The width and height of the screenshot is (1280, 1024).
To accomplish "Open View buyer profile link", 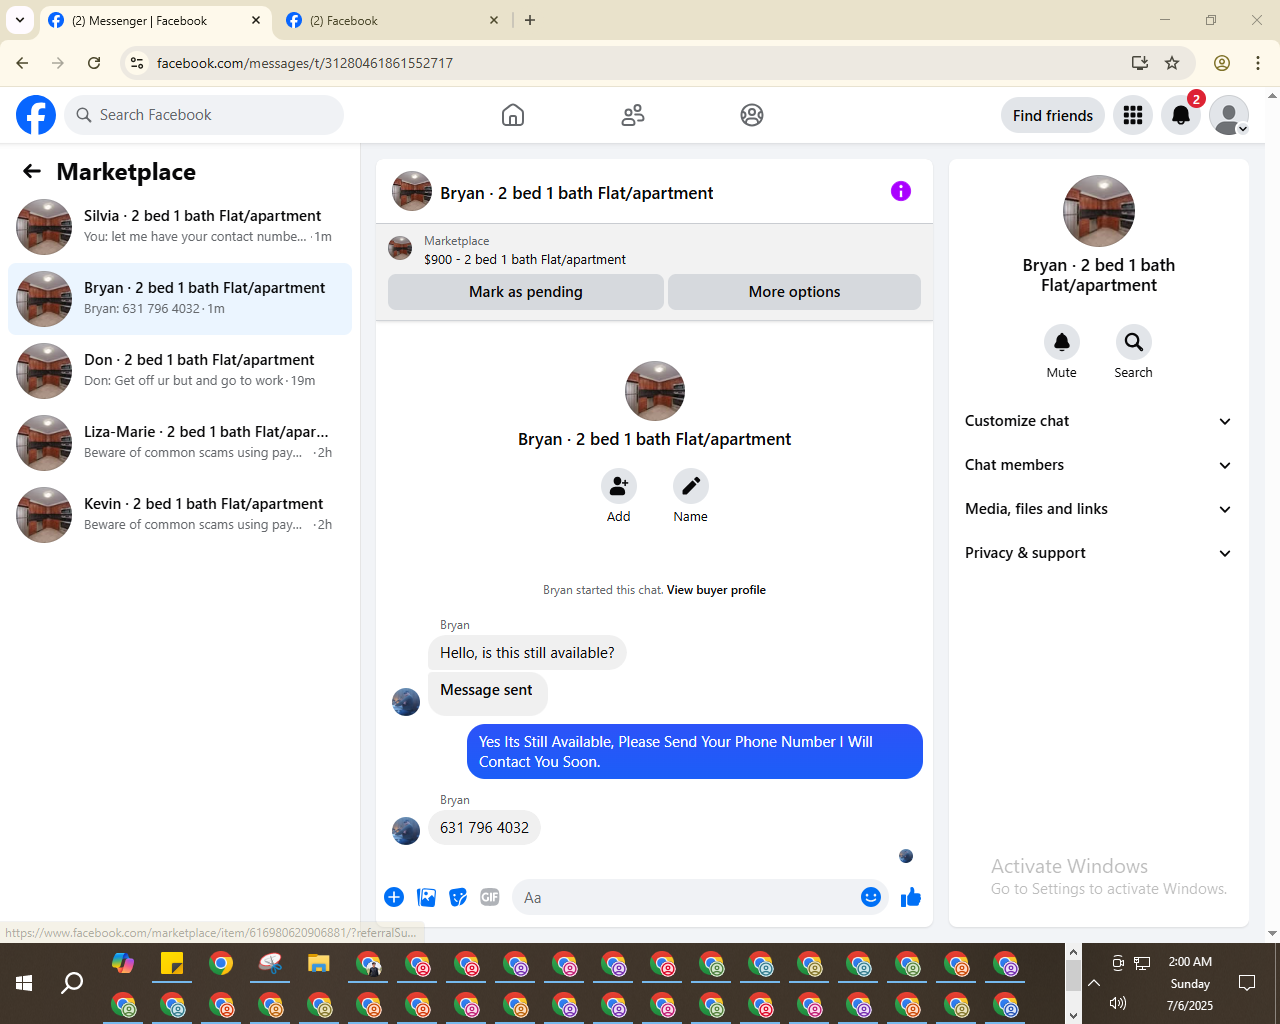I will (716, 590).
